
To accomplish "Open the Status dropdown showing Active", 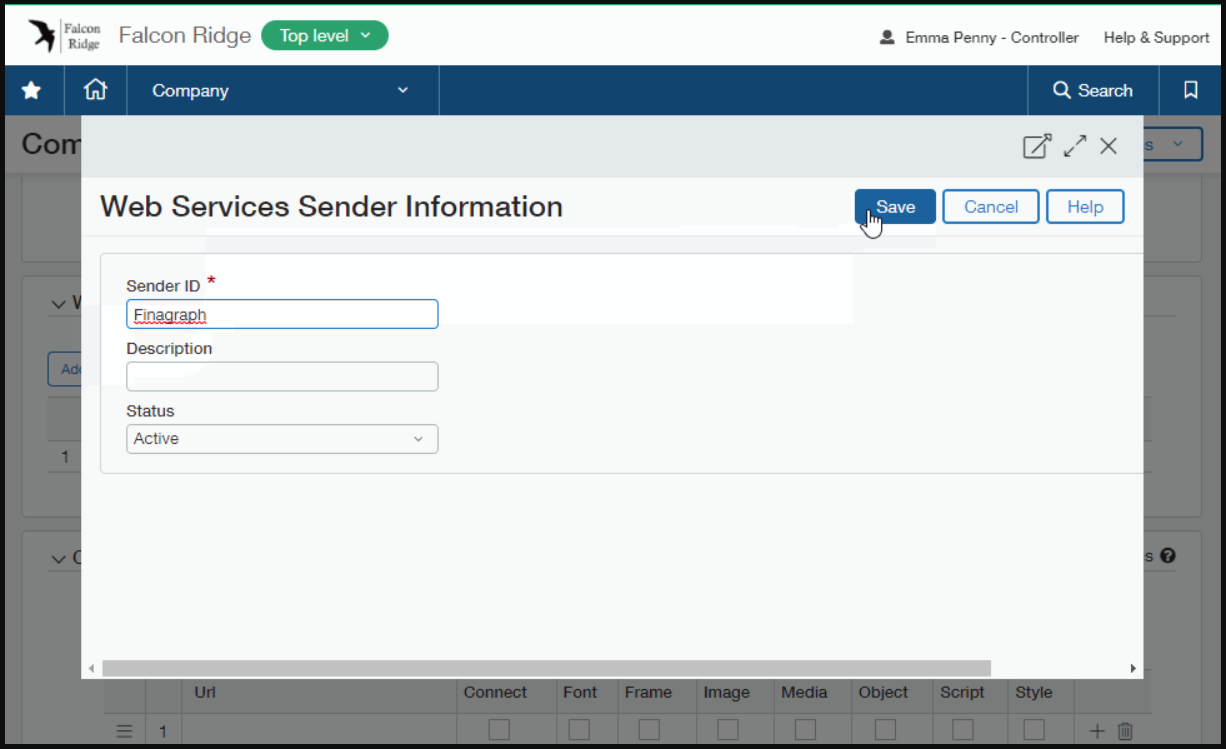I will (x=281, y=439).
